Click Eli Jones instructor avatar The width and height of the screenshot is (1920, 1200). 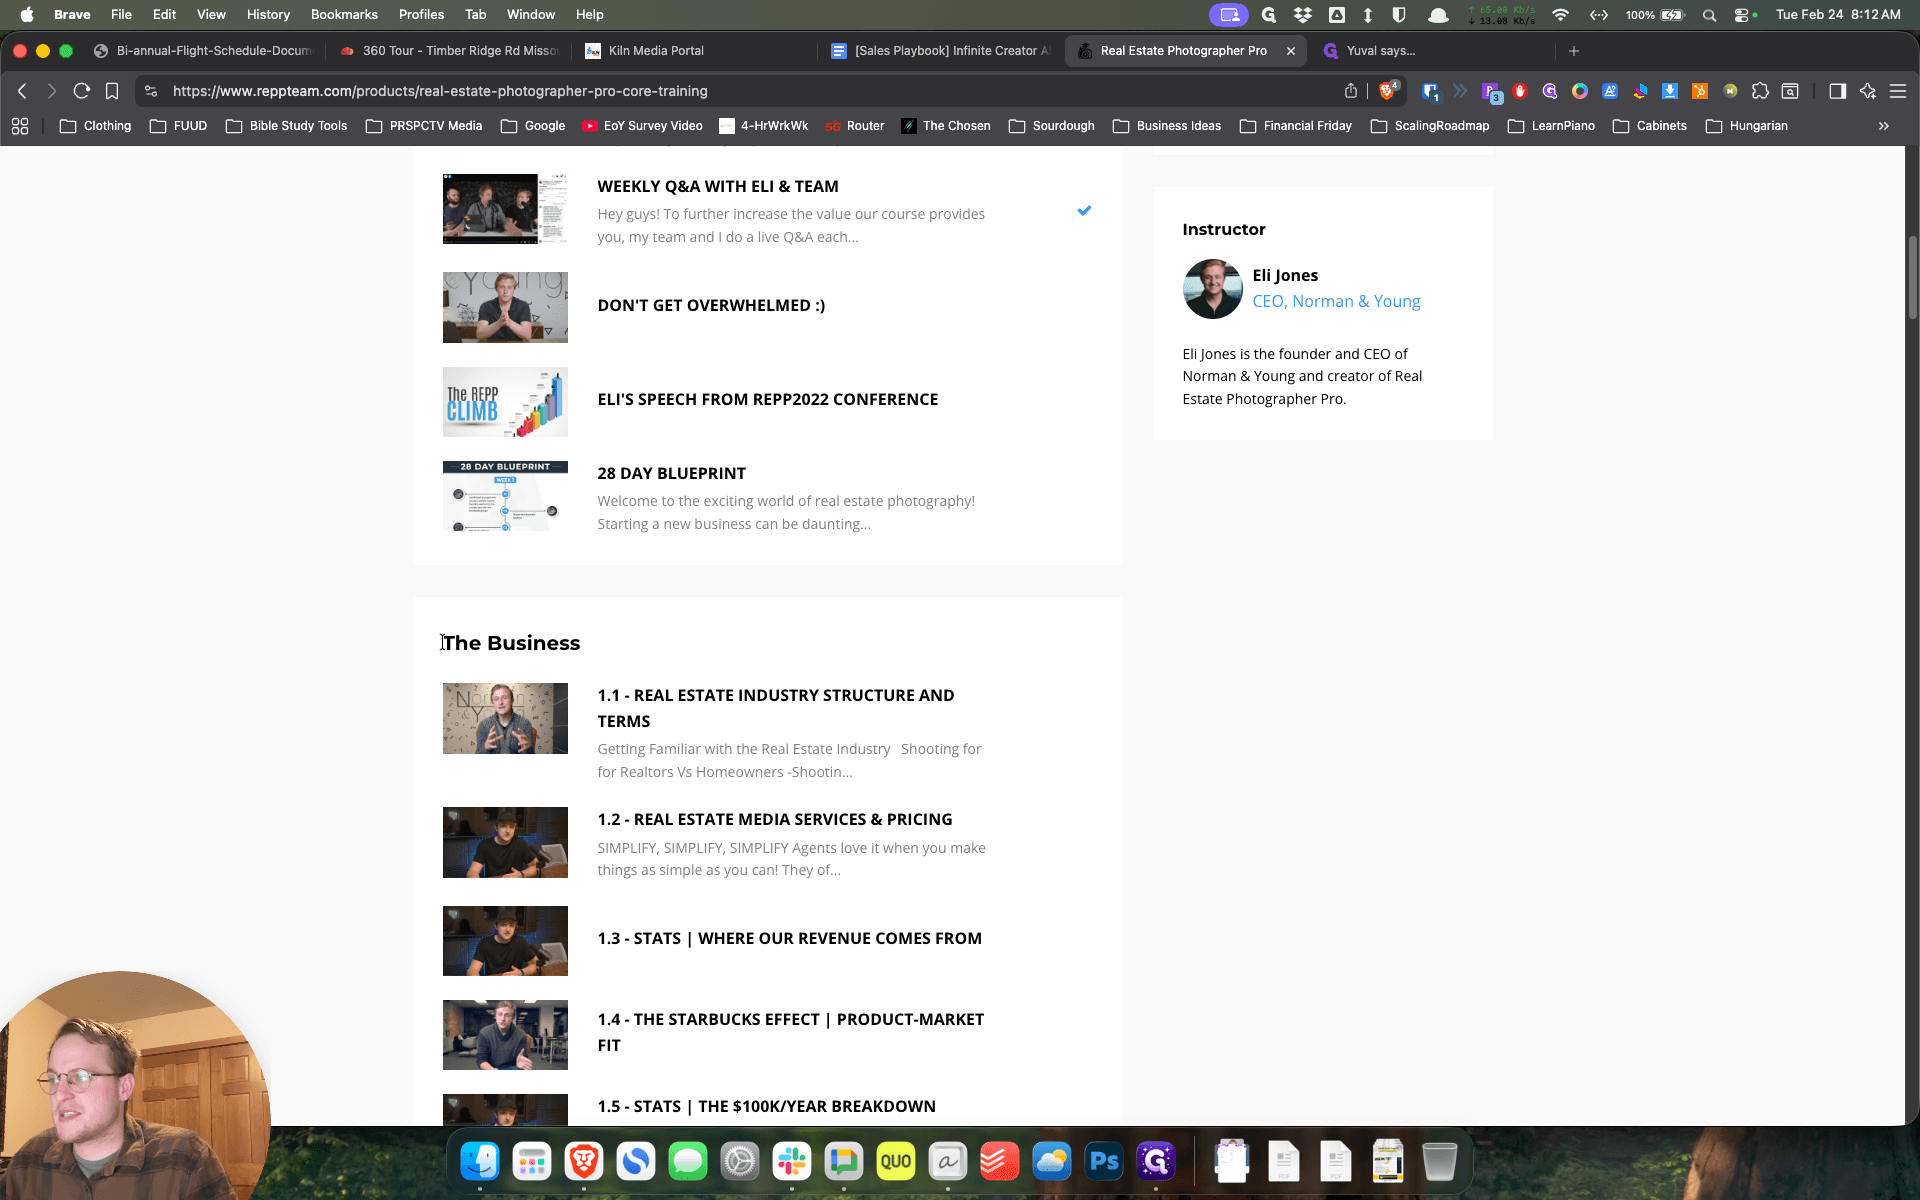pos(1212,289)
